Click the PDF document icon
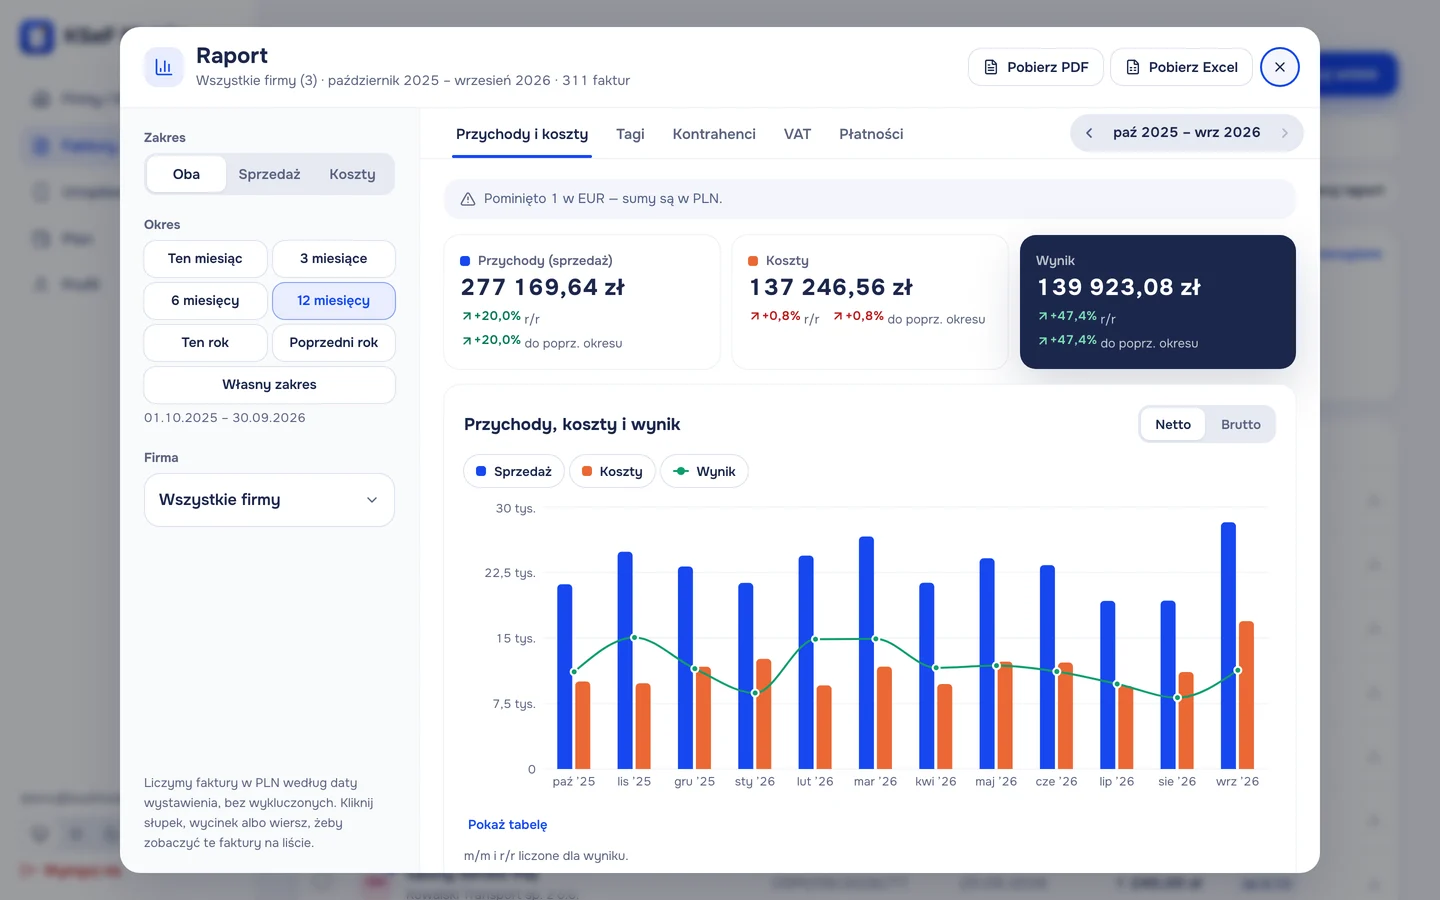This screenshot has width=1440, height=900. pyautogui.click(x=991, y=67)
